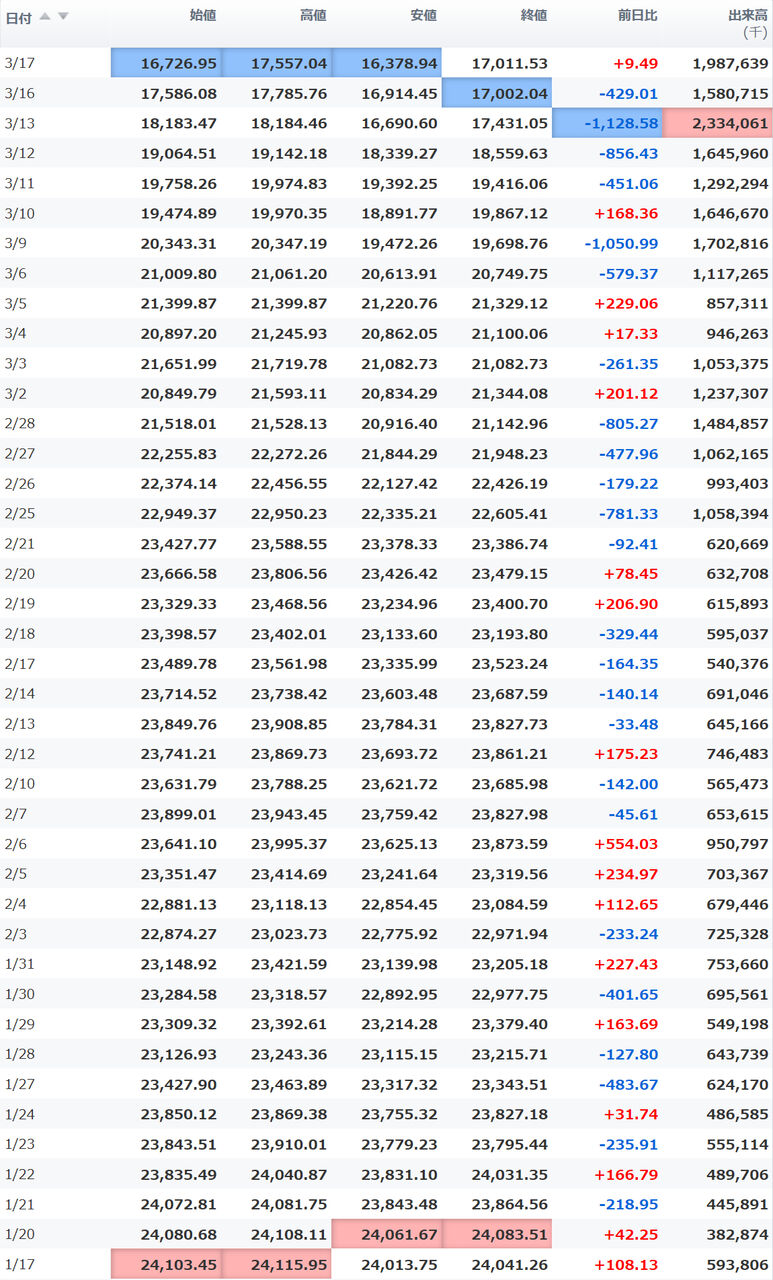
Task: Select close value 23,523.24
Action: [x=510, y=663]
